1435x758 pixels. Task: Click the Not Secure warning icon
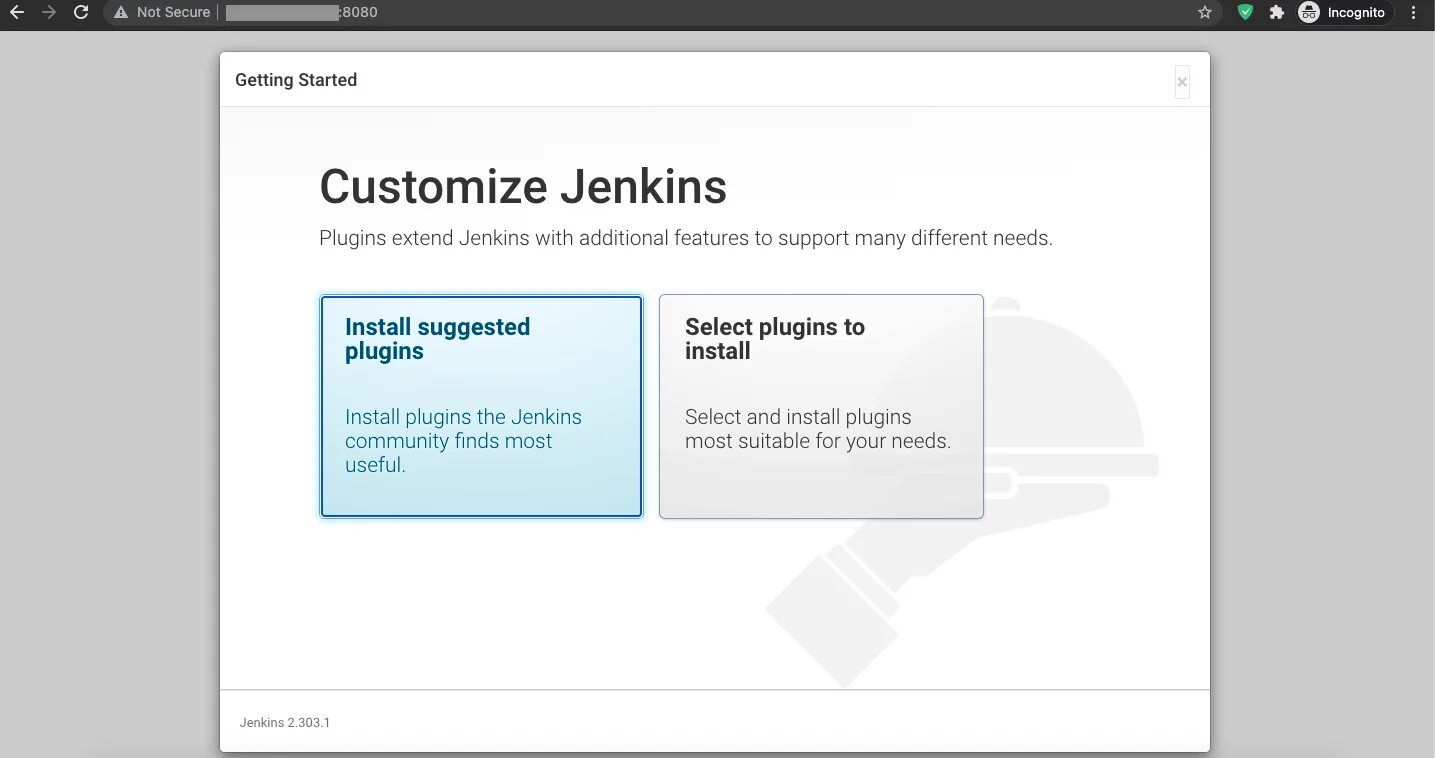121,12
